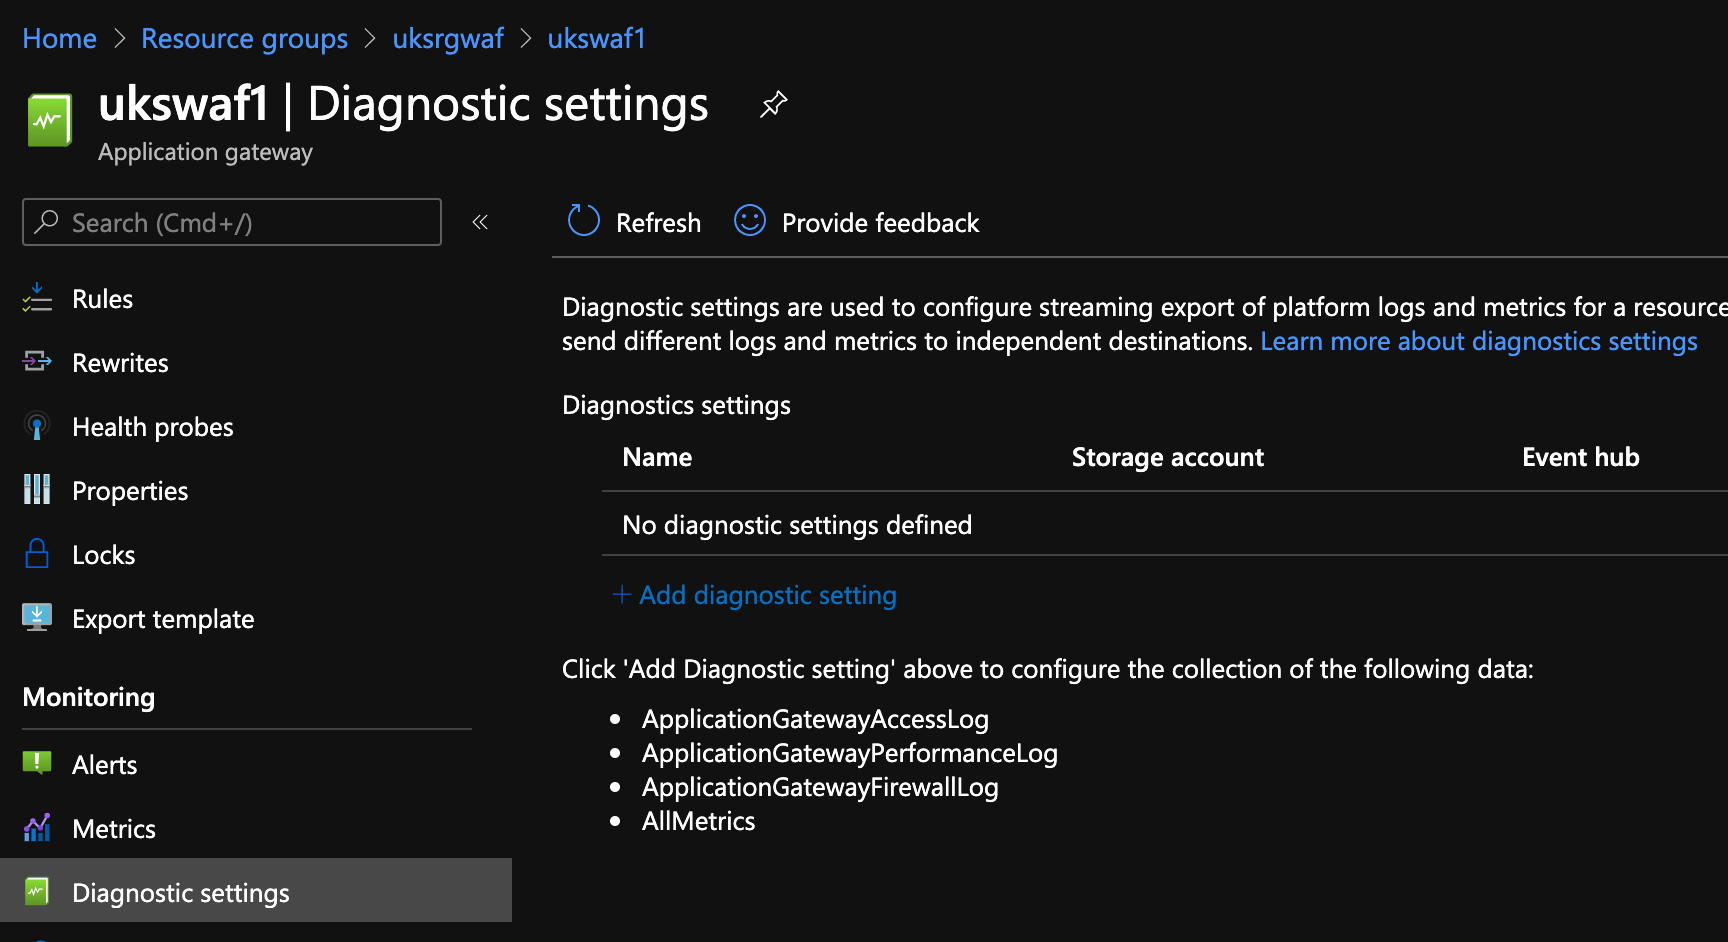Screen dimensions: 1728x942
Task: Click the pin blade icon beside the title
Action: (x=773, y=104)
